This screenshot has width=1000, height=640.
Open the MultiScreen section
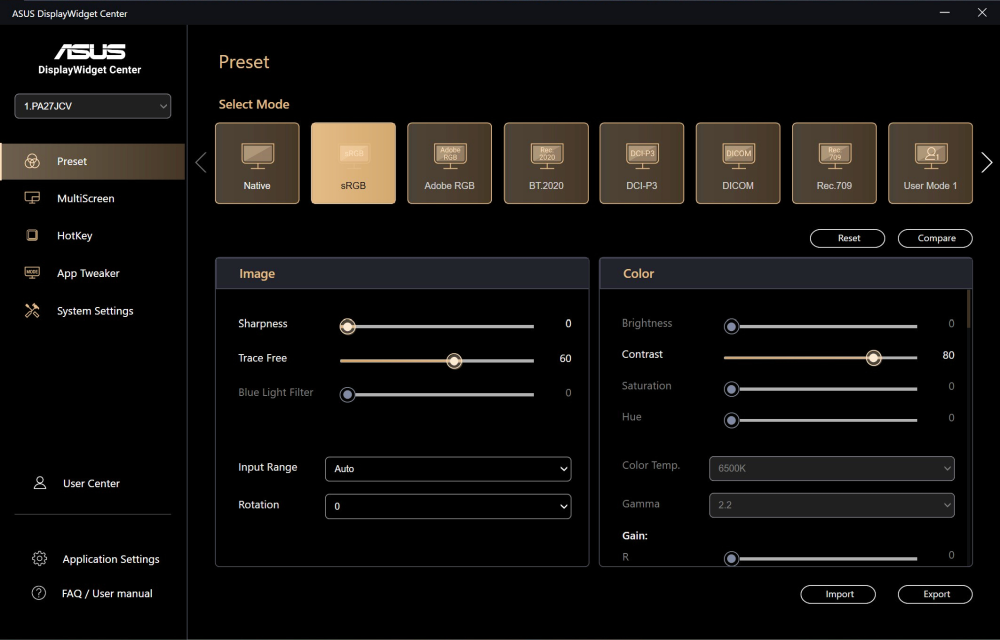[x=85, y=199]
